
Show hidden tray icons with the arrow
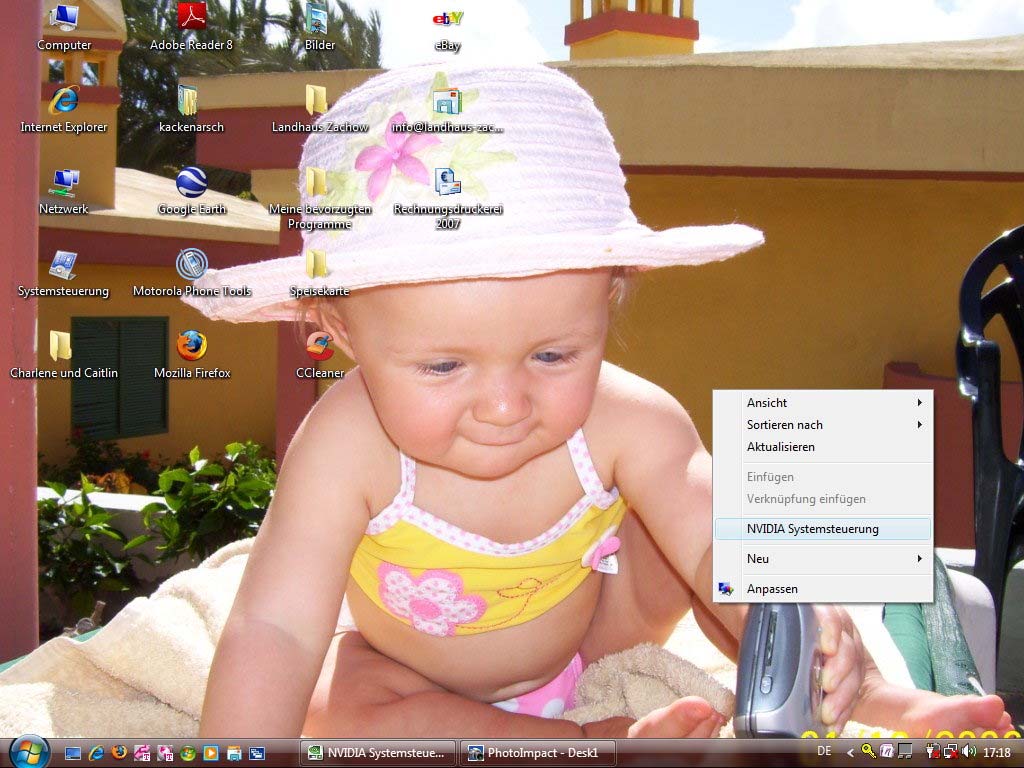click(x=851, y=752)
